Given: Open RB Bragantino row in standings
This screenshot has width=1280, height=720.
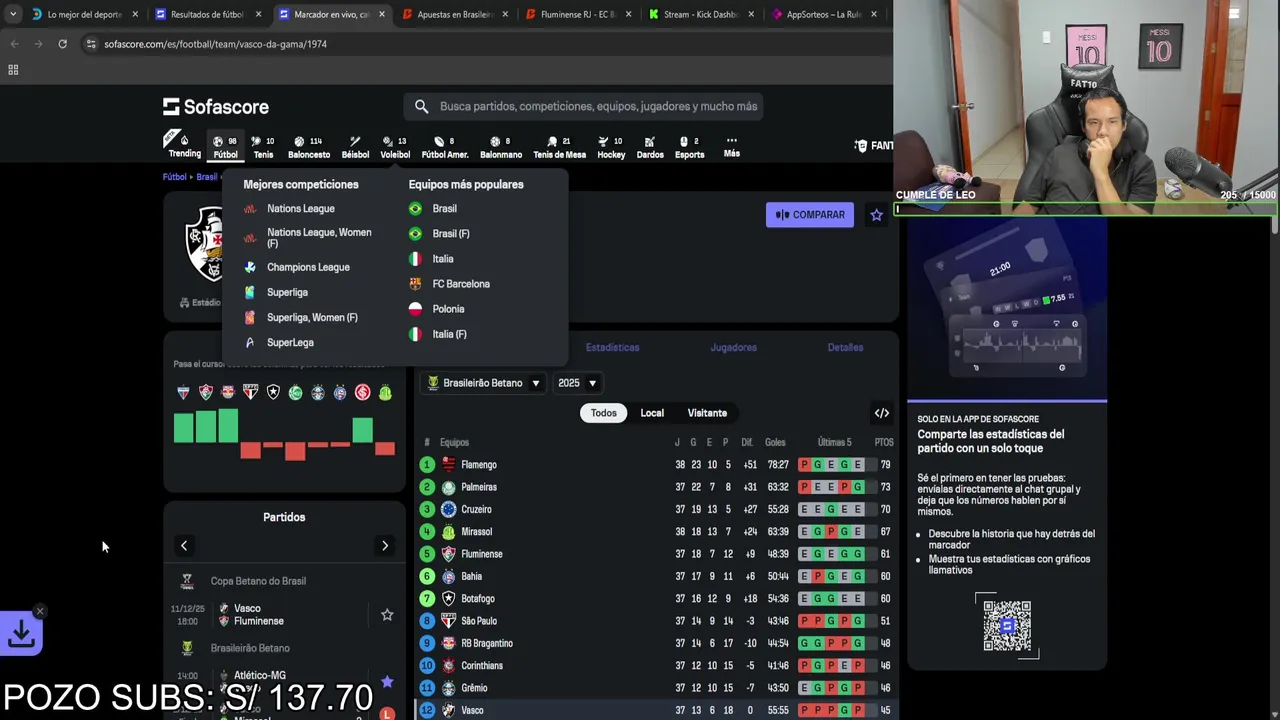Looking at the screenshot, I should tap(657, 643).
